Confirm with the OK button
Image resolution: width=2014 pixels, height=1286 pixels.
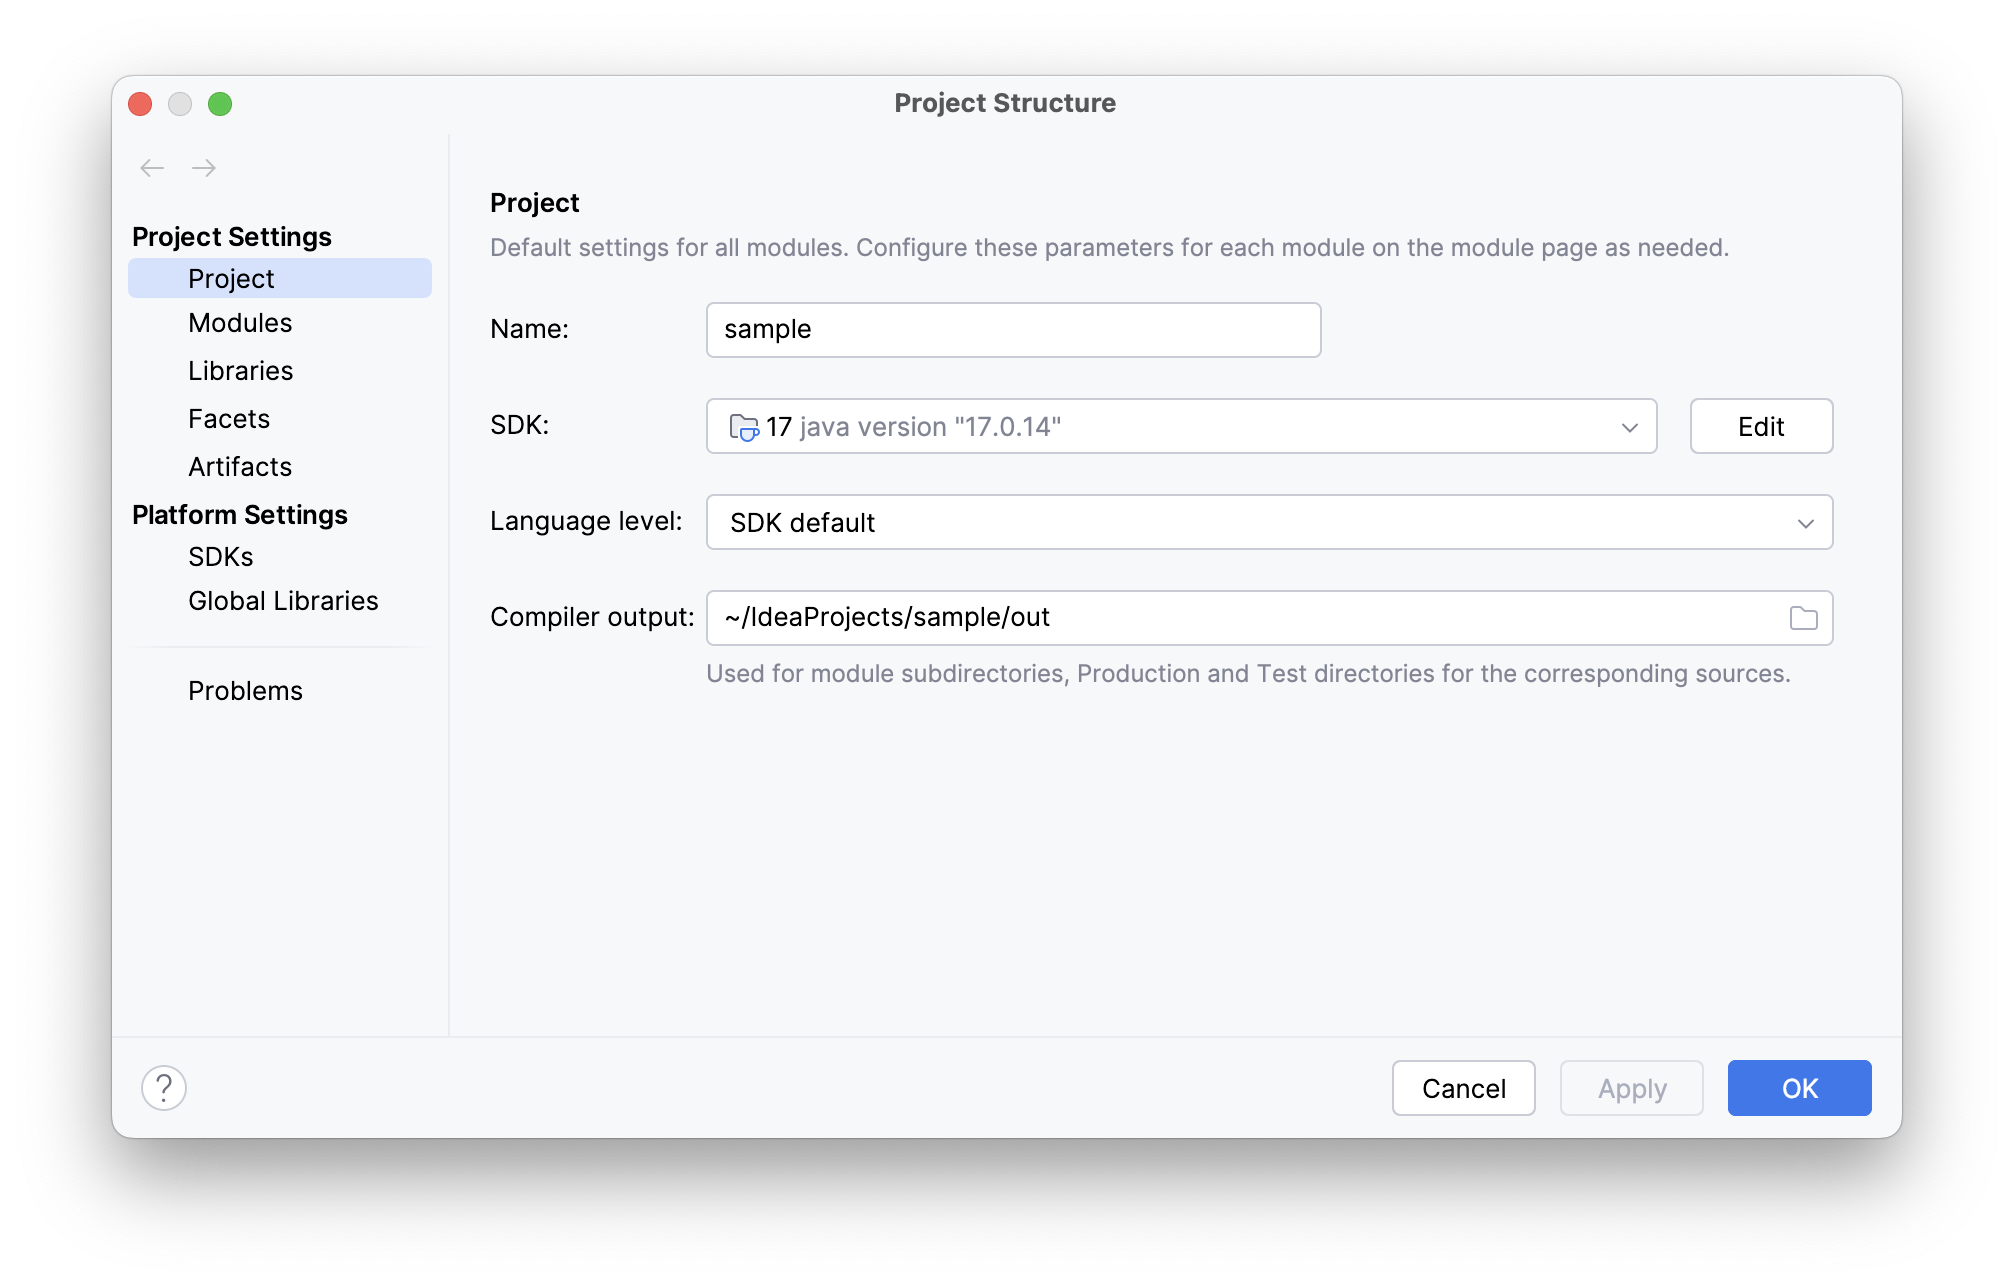coord(1798,1088)
